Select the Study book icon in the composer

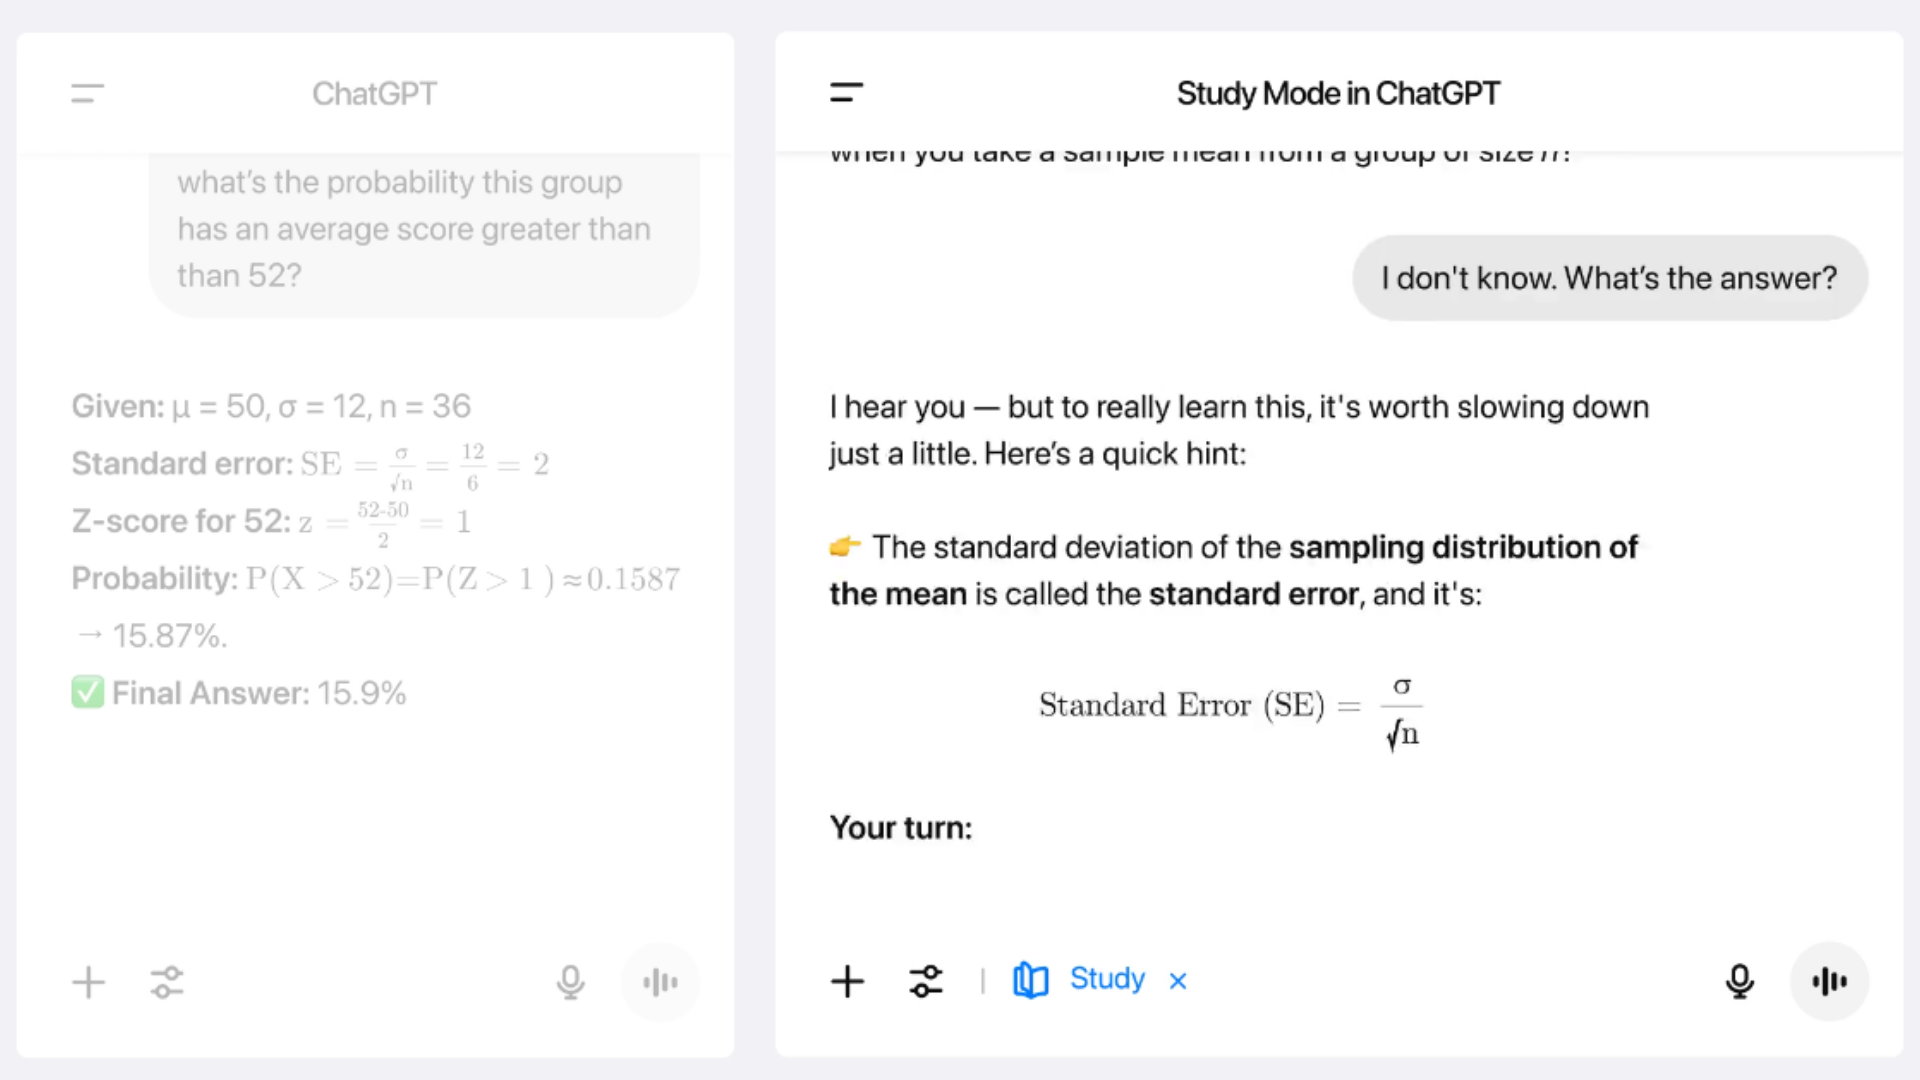pyautogui.click(x=1031, y=981)
